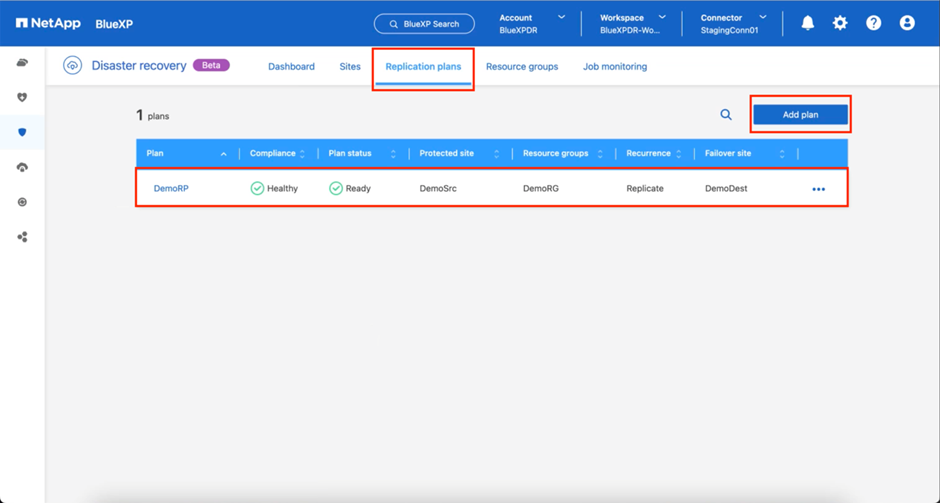The height and width of the screenshot is (503, 940).
Task: Click inside the BlueXP Search field
Action: point(424,23)
